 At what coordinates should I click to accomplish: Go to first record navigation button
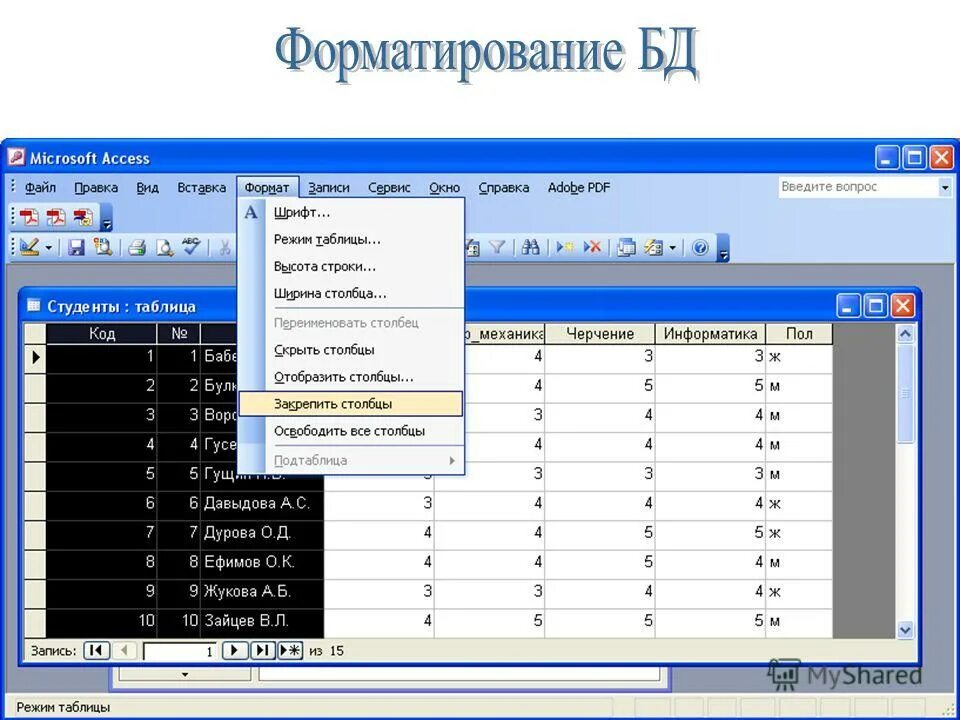click(96, 650)
